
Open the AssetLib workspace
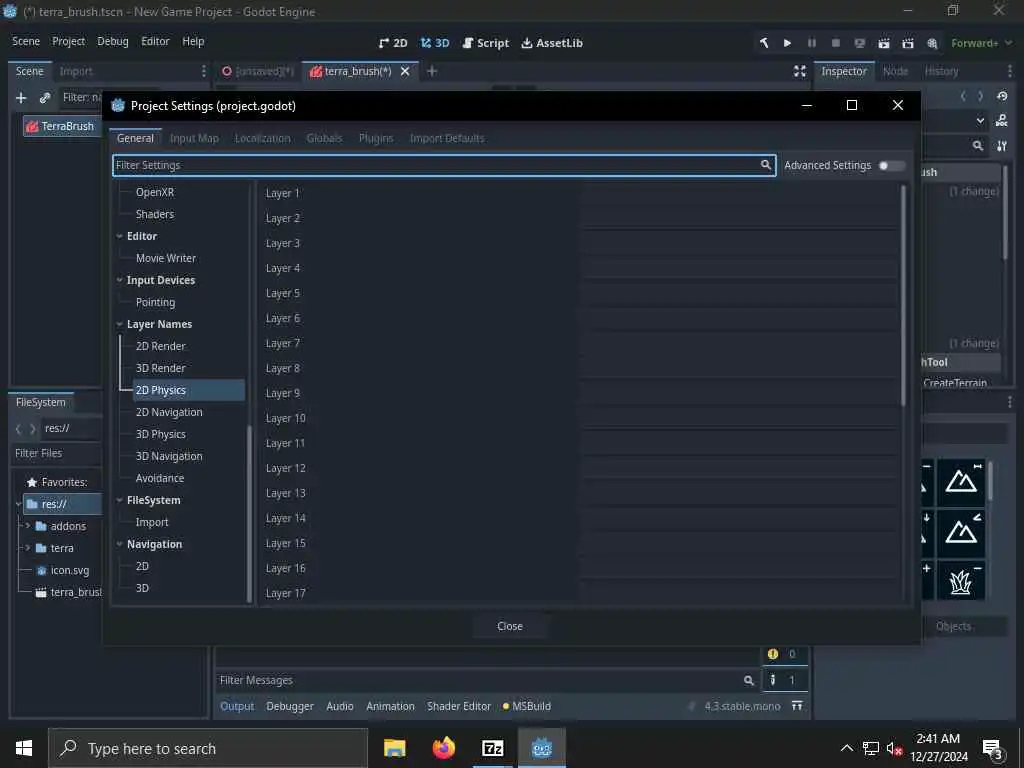click(x=552, y=43)
